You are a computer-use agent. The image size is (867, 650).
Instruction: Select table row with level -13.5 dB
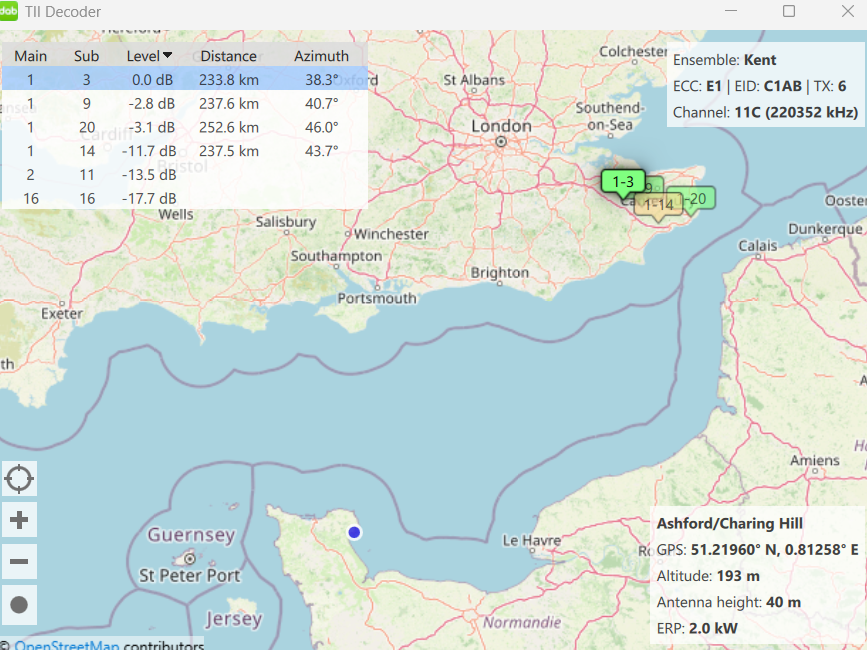pos(185,175)
